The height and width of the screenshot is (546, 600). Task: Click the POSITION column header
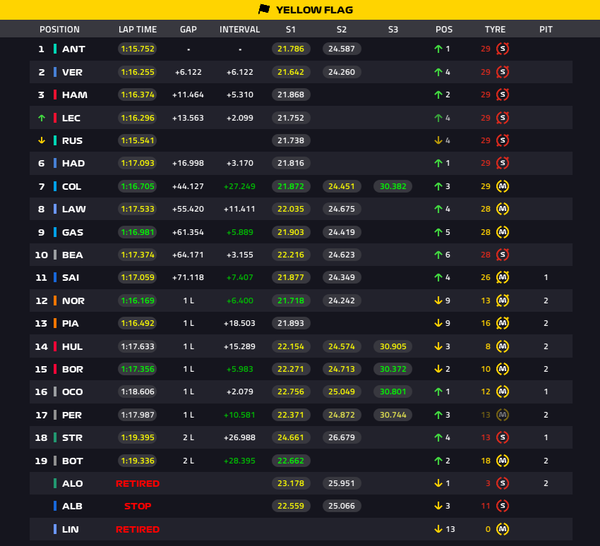click(x=59, y=29)
